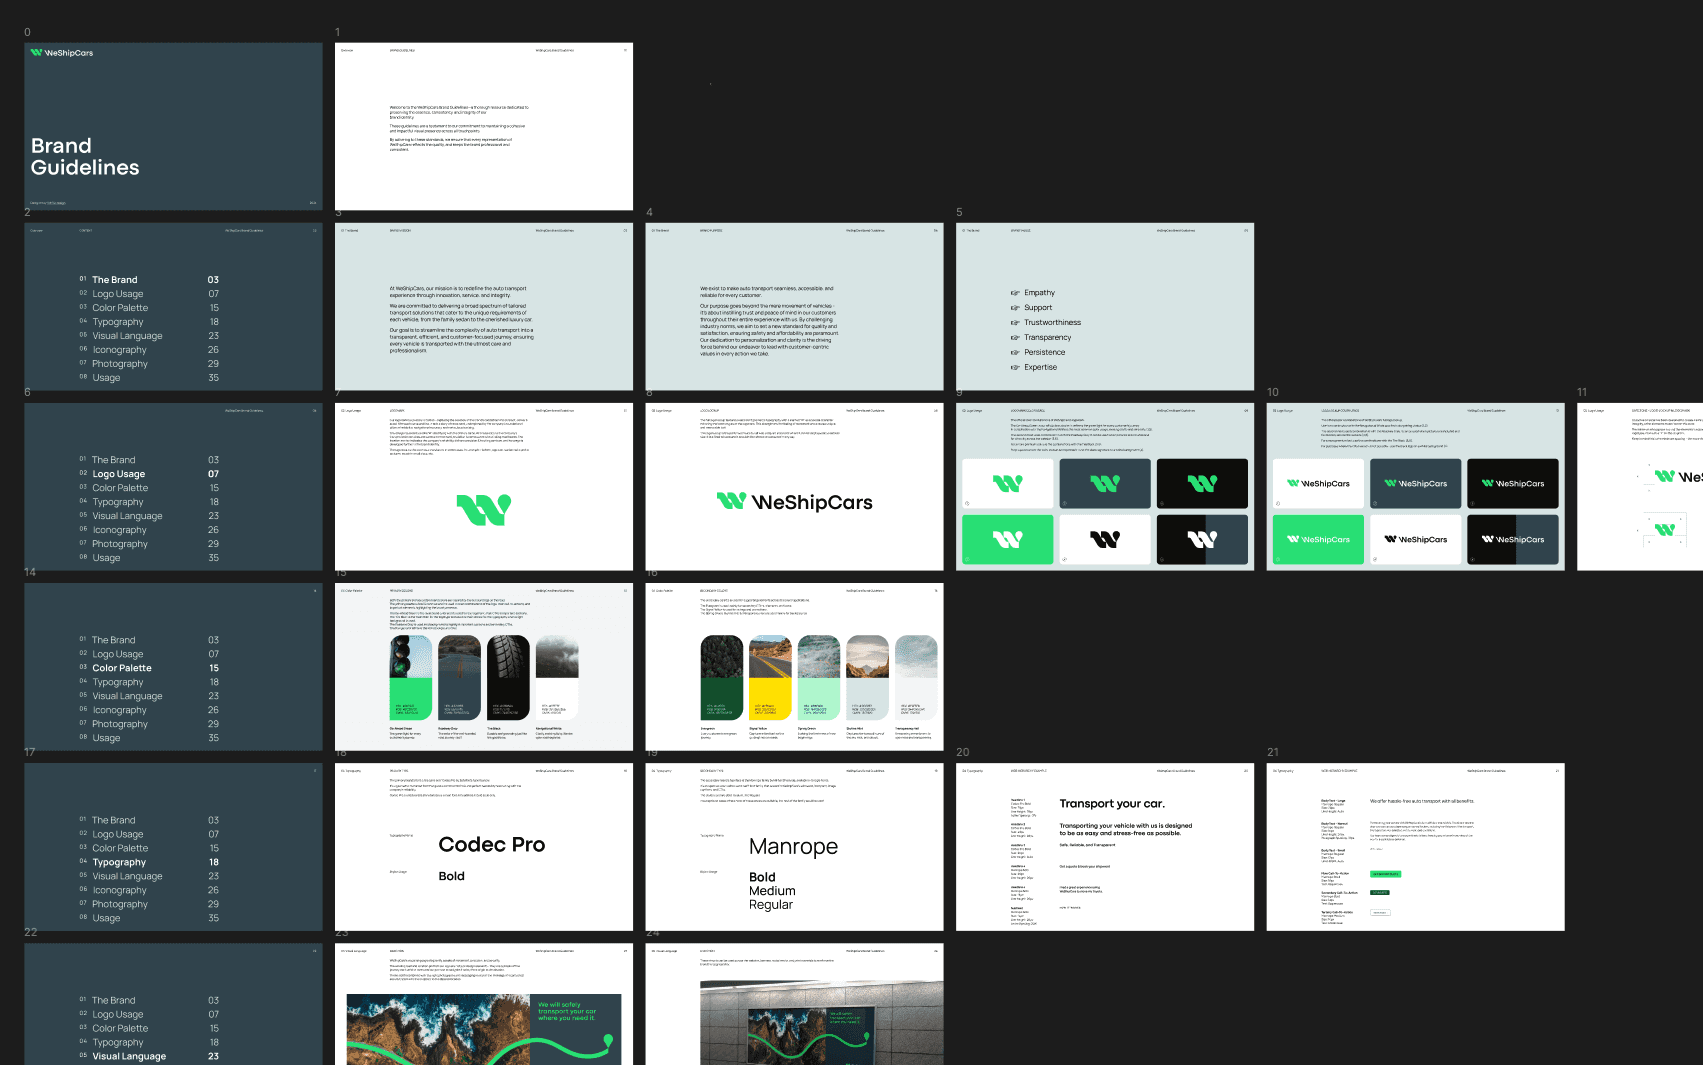The image size is (1703, 1065).
Task: Select the WeShipCars logo on the cover frame
Action: click(x=62, y=53)
